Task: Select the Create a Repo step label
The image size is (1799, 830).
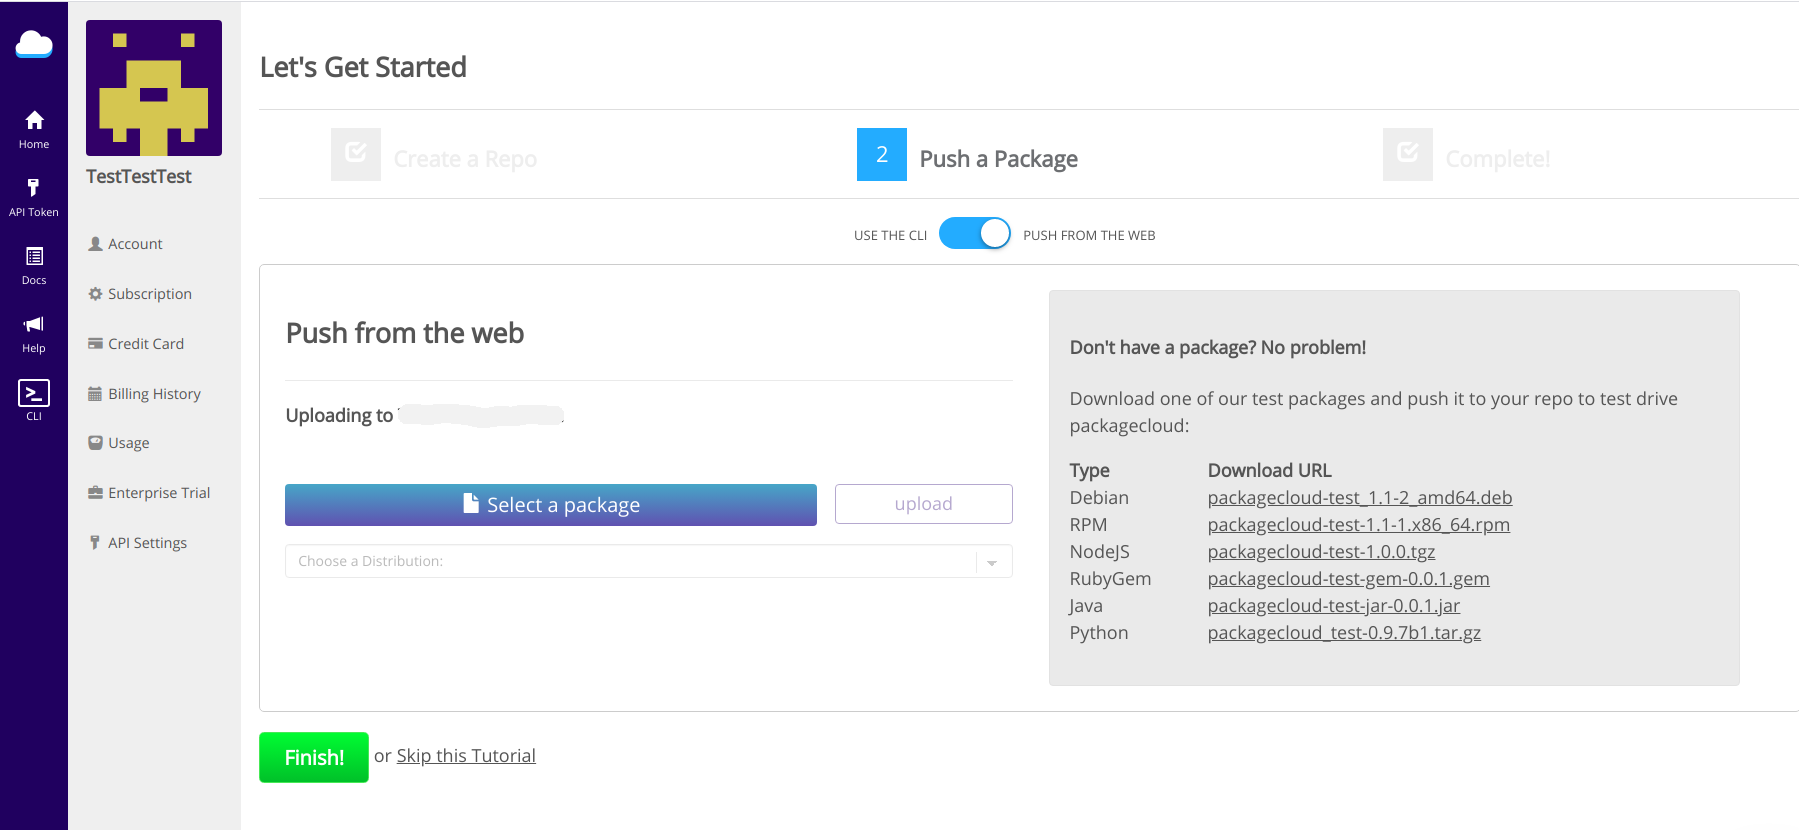Action: 465,159
